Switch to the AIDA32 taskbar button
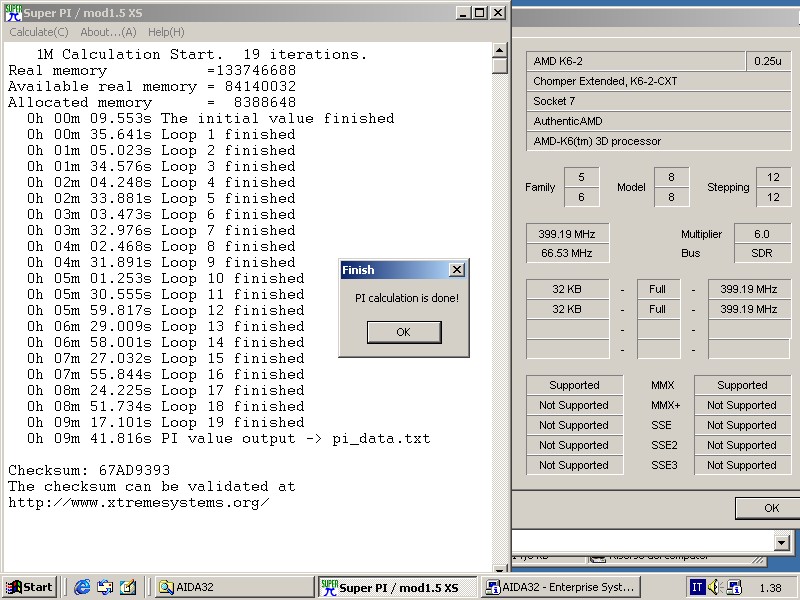The height and width of the screenshot is (600, 800). (233, 587)
